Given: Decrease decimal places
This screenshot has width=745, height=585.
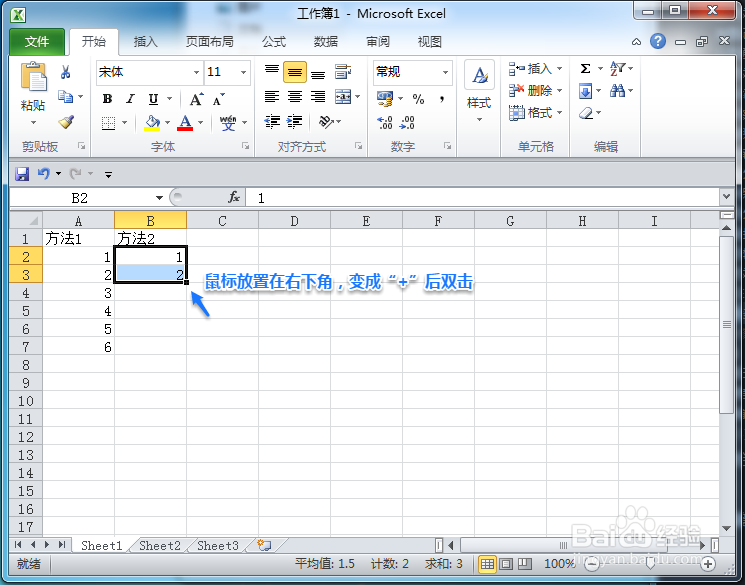Looking at the screenshot, I should point(407,123).
